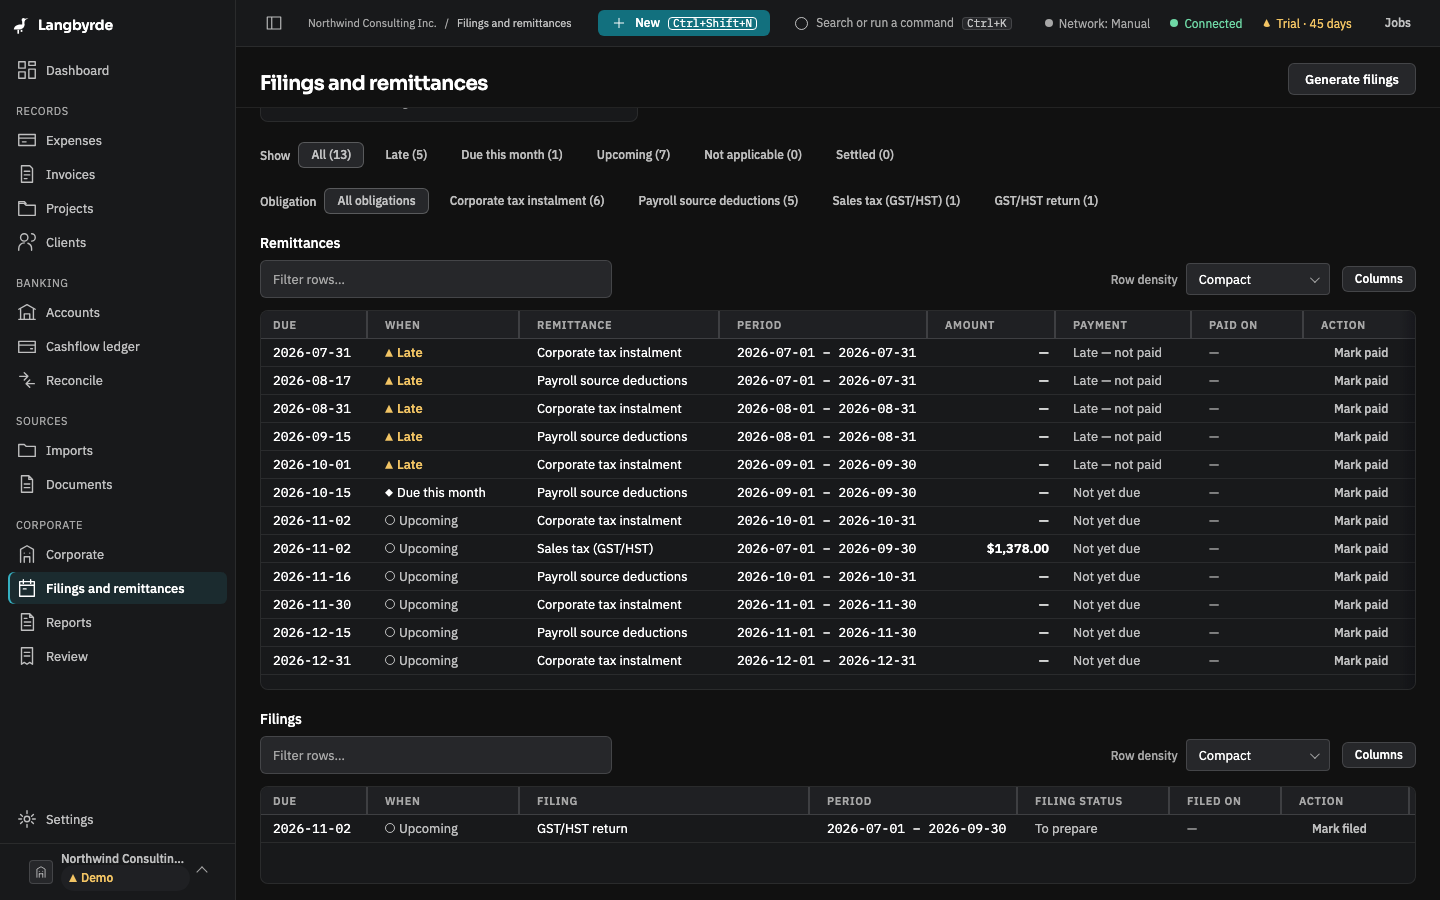Viewport: 1440px width, 900px height.
Task: Click the Cashflow ledger icon
Action: click(27, 346)
